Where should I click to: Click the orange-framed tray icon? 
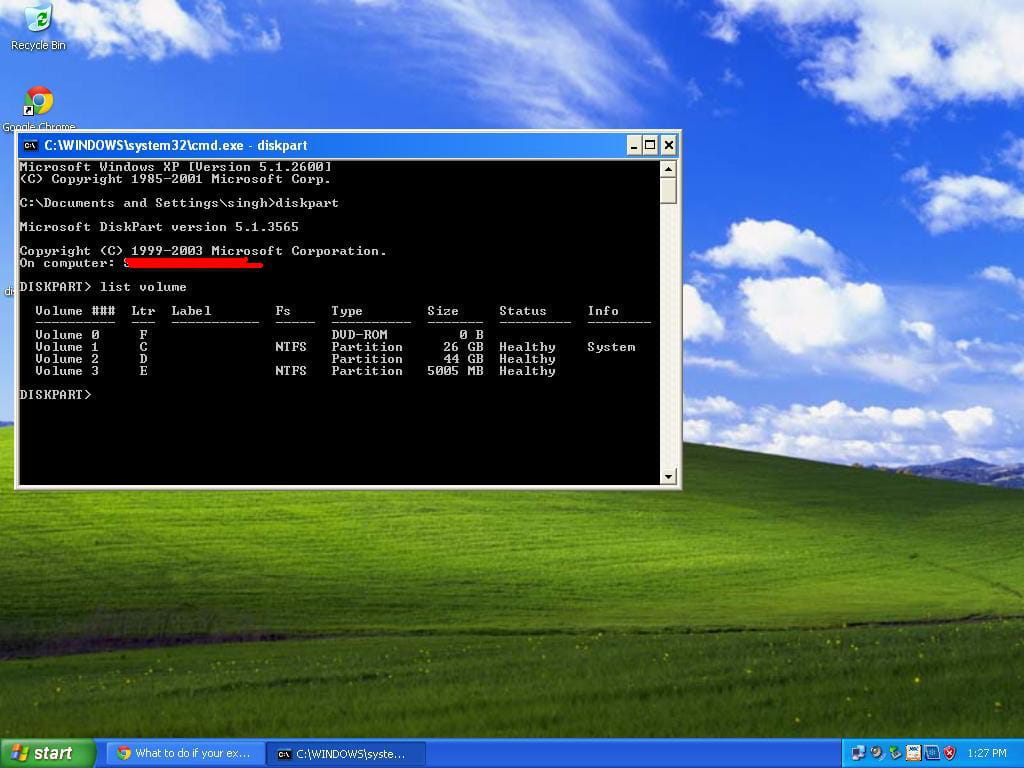coord(913,754)
